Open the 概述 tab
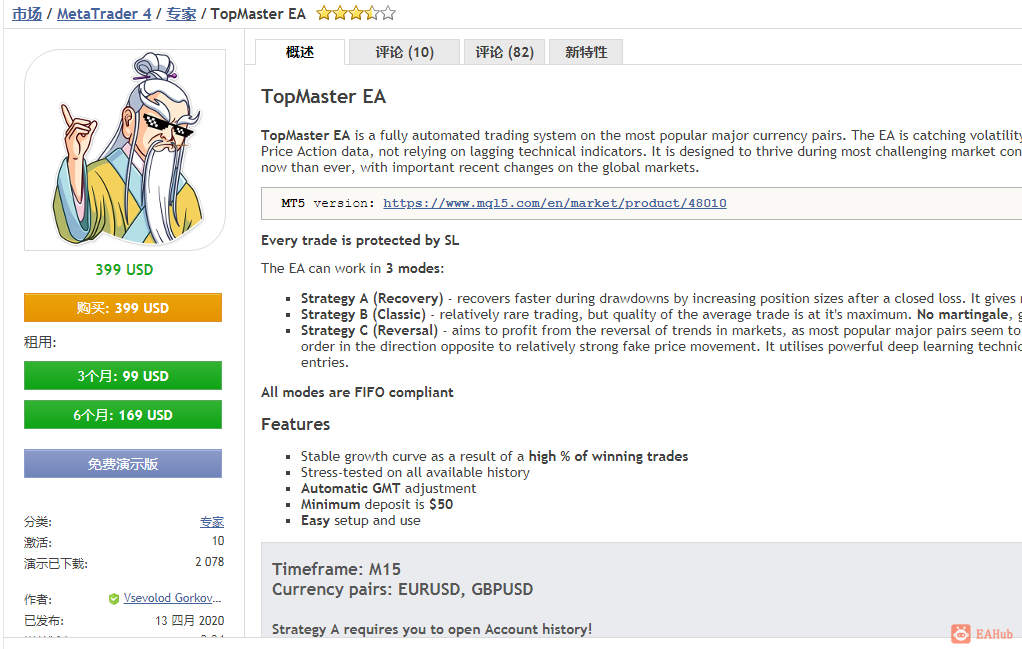The width and height of the screenshot is (1022, 649). [300, 52]
